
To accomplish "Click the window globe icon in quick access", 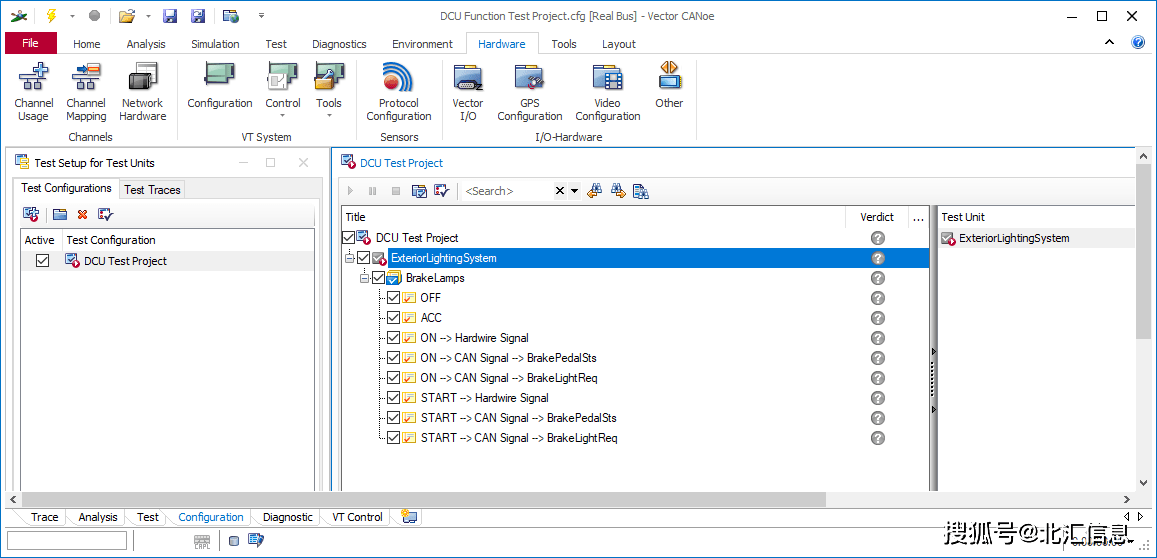I will tap(231, 16).
